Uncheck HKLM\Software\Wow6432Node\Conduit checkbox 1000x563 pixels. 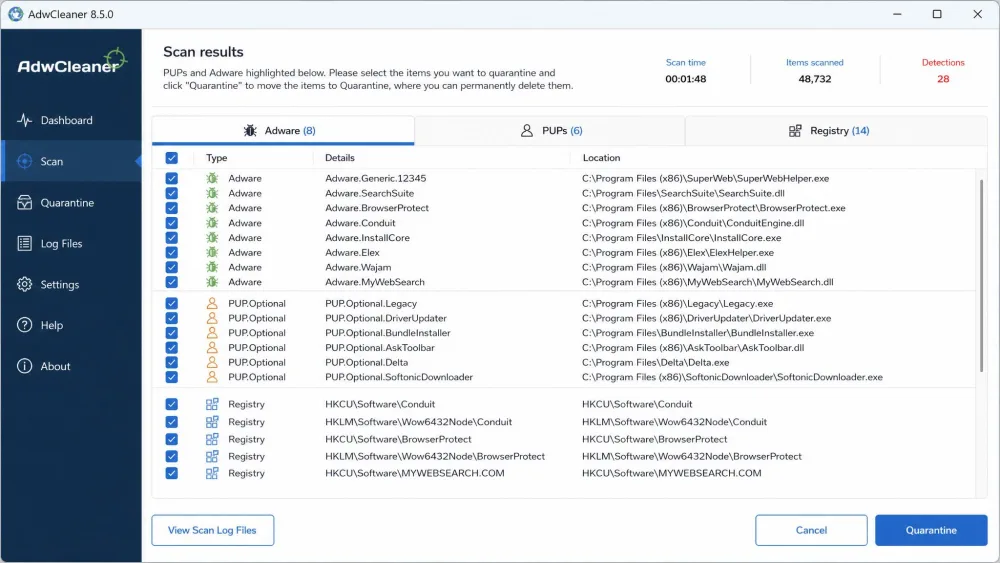pyautogui.click(x=172, y=422)
